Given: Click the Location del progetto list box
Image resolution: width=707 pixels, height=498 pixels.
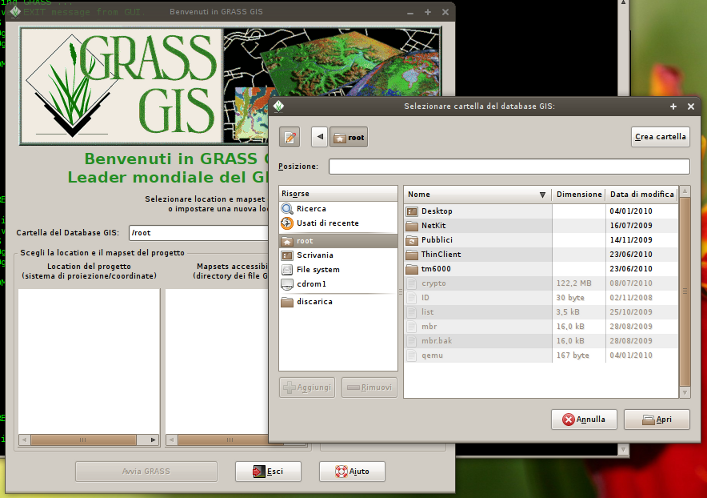Looking at the screenshot, I should coord(89,361).
